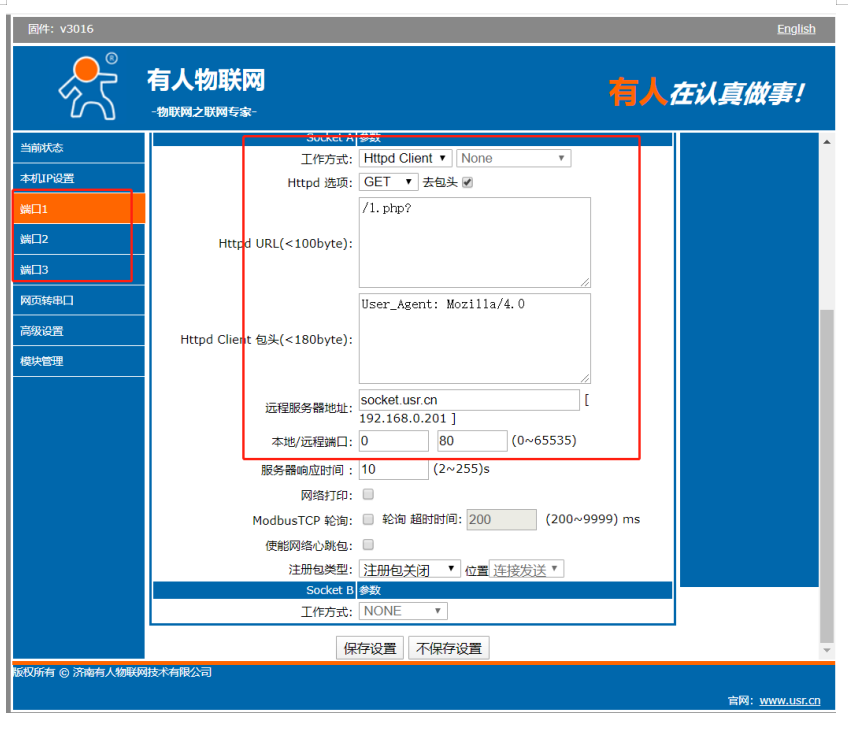Click the 保存设置 button
Image resolution: width=848 pixels, height=730 pixels.
(370, 648)
